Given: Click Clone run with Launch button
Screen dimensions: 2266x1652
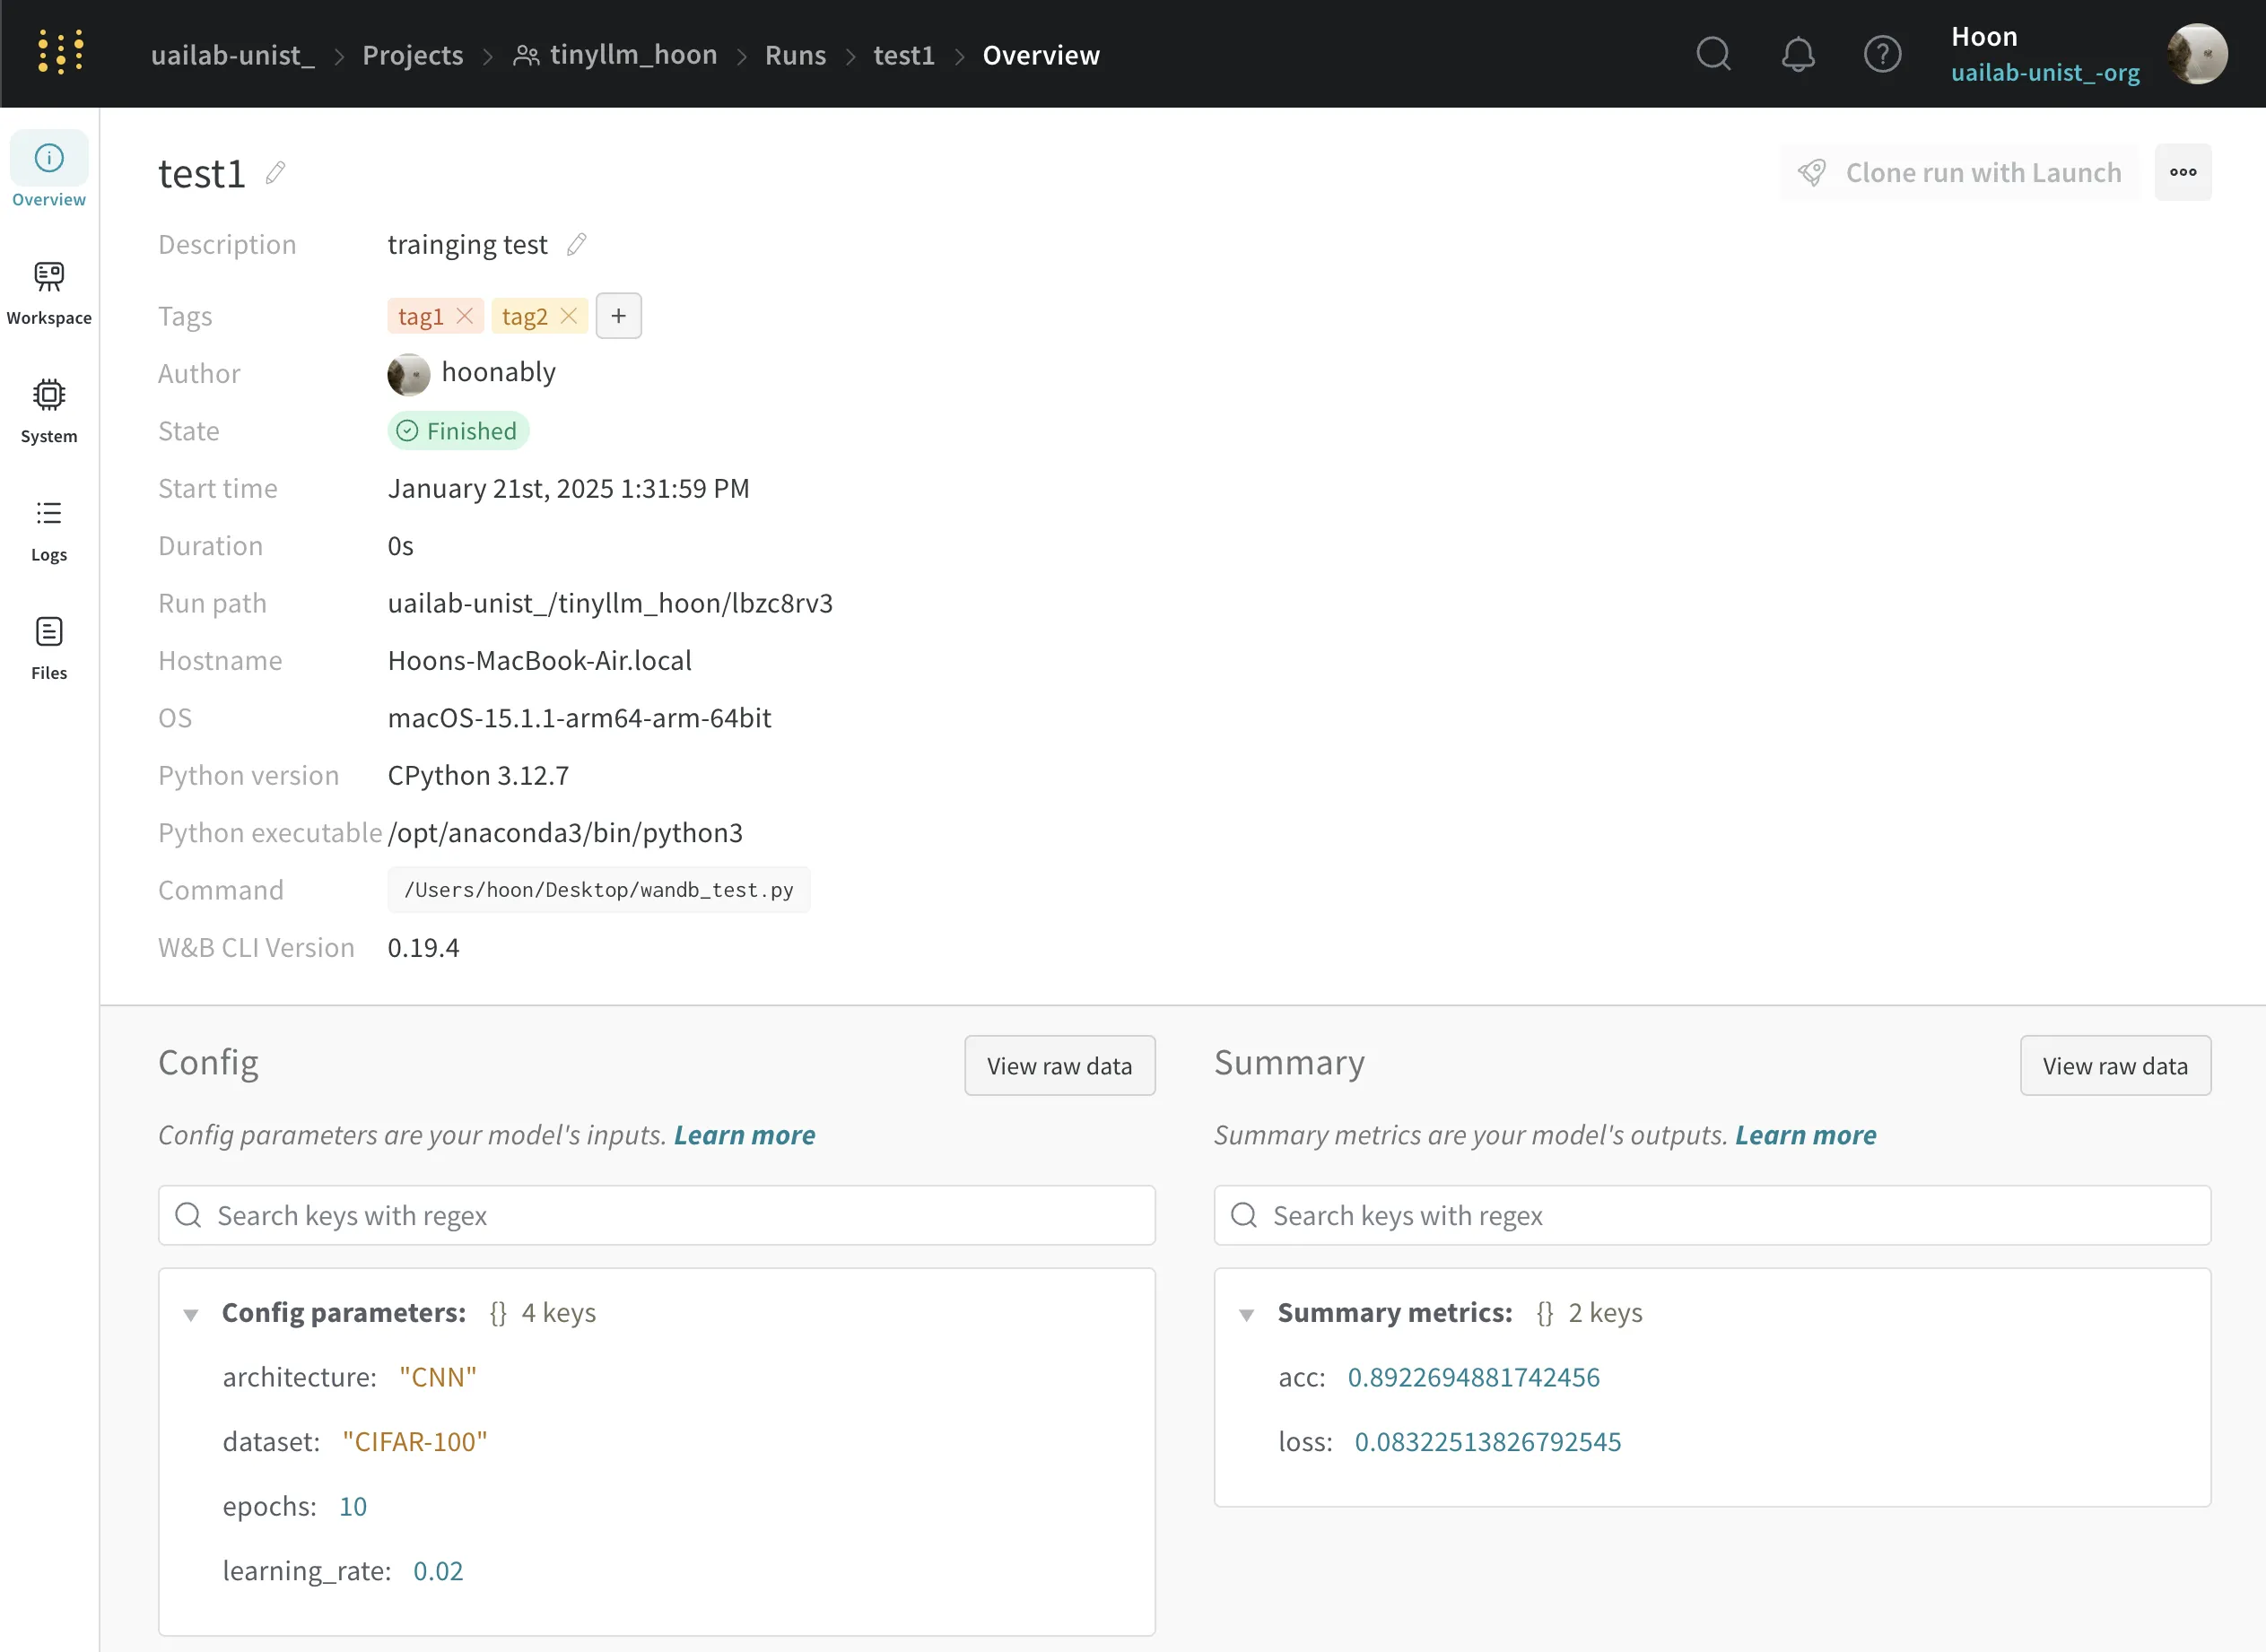Looking at the screenshot, I should click(x=1959, y=172).
